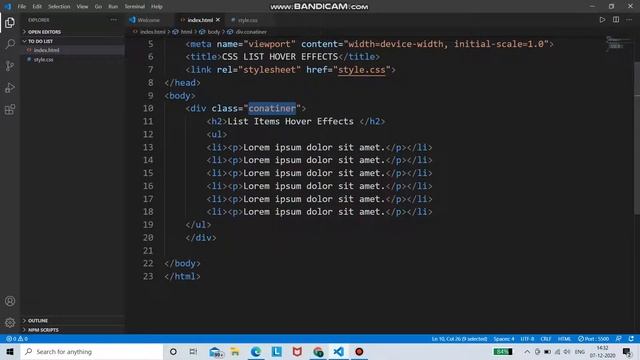Screen dimensions: 640x360
Task: Click div.conatiner in the breadcrumb
Action: tap(251, 31)
